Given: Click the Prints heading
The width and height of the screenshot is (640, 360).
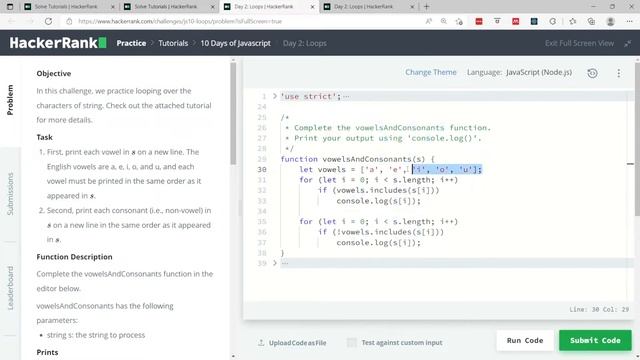Looking at the screenshot, I should (x=47, y=352).
